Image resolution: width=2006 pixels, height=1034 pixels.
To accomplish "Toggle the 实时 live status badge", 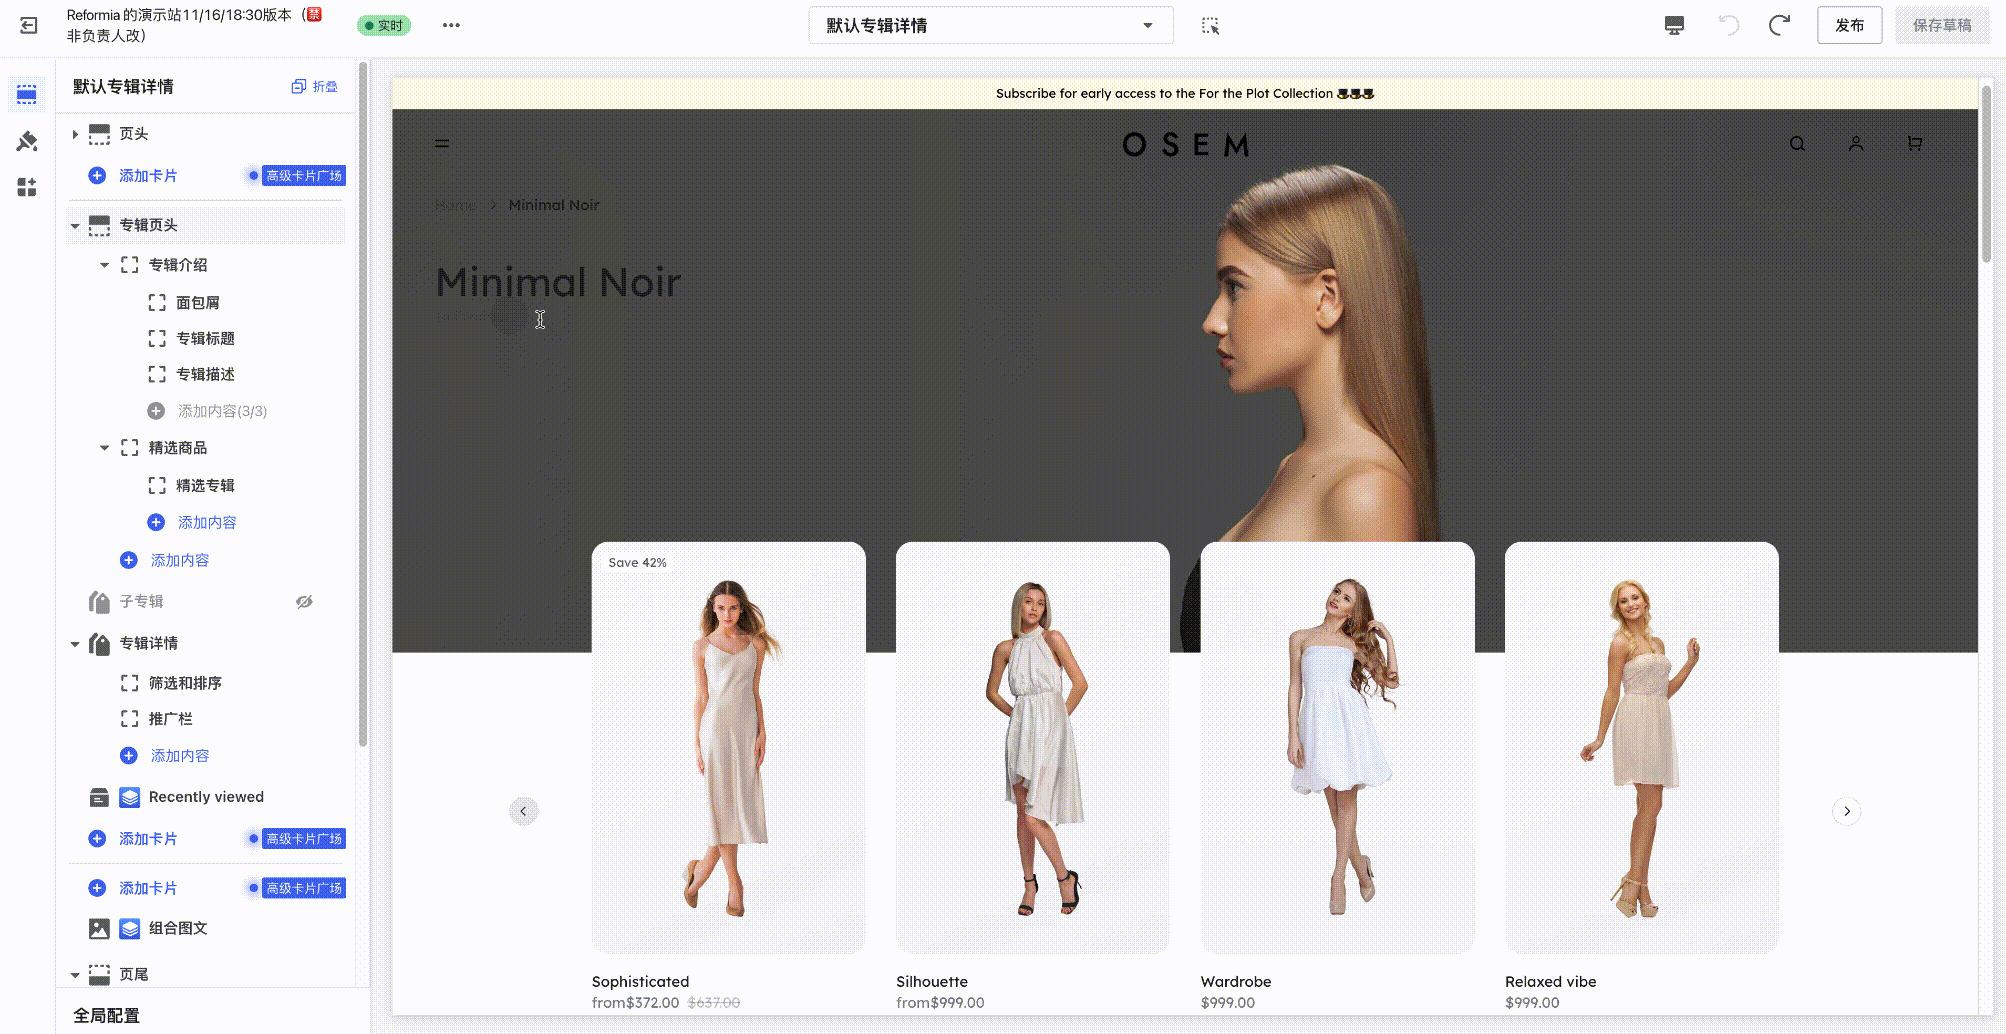I will (384, 26).
